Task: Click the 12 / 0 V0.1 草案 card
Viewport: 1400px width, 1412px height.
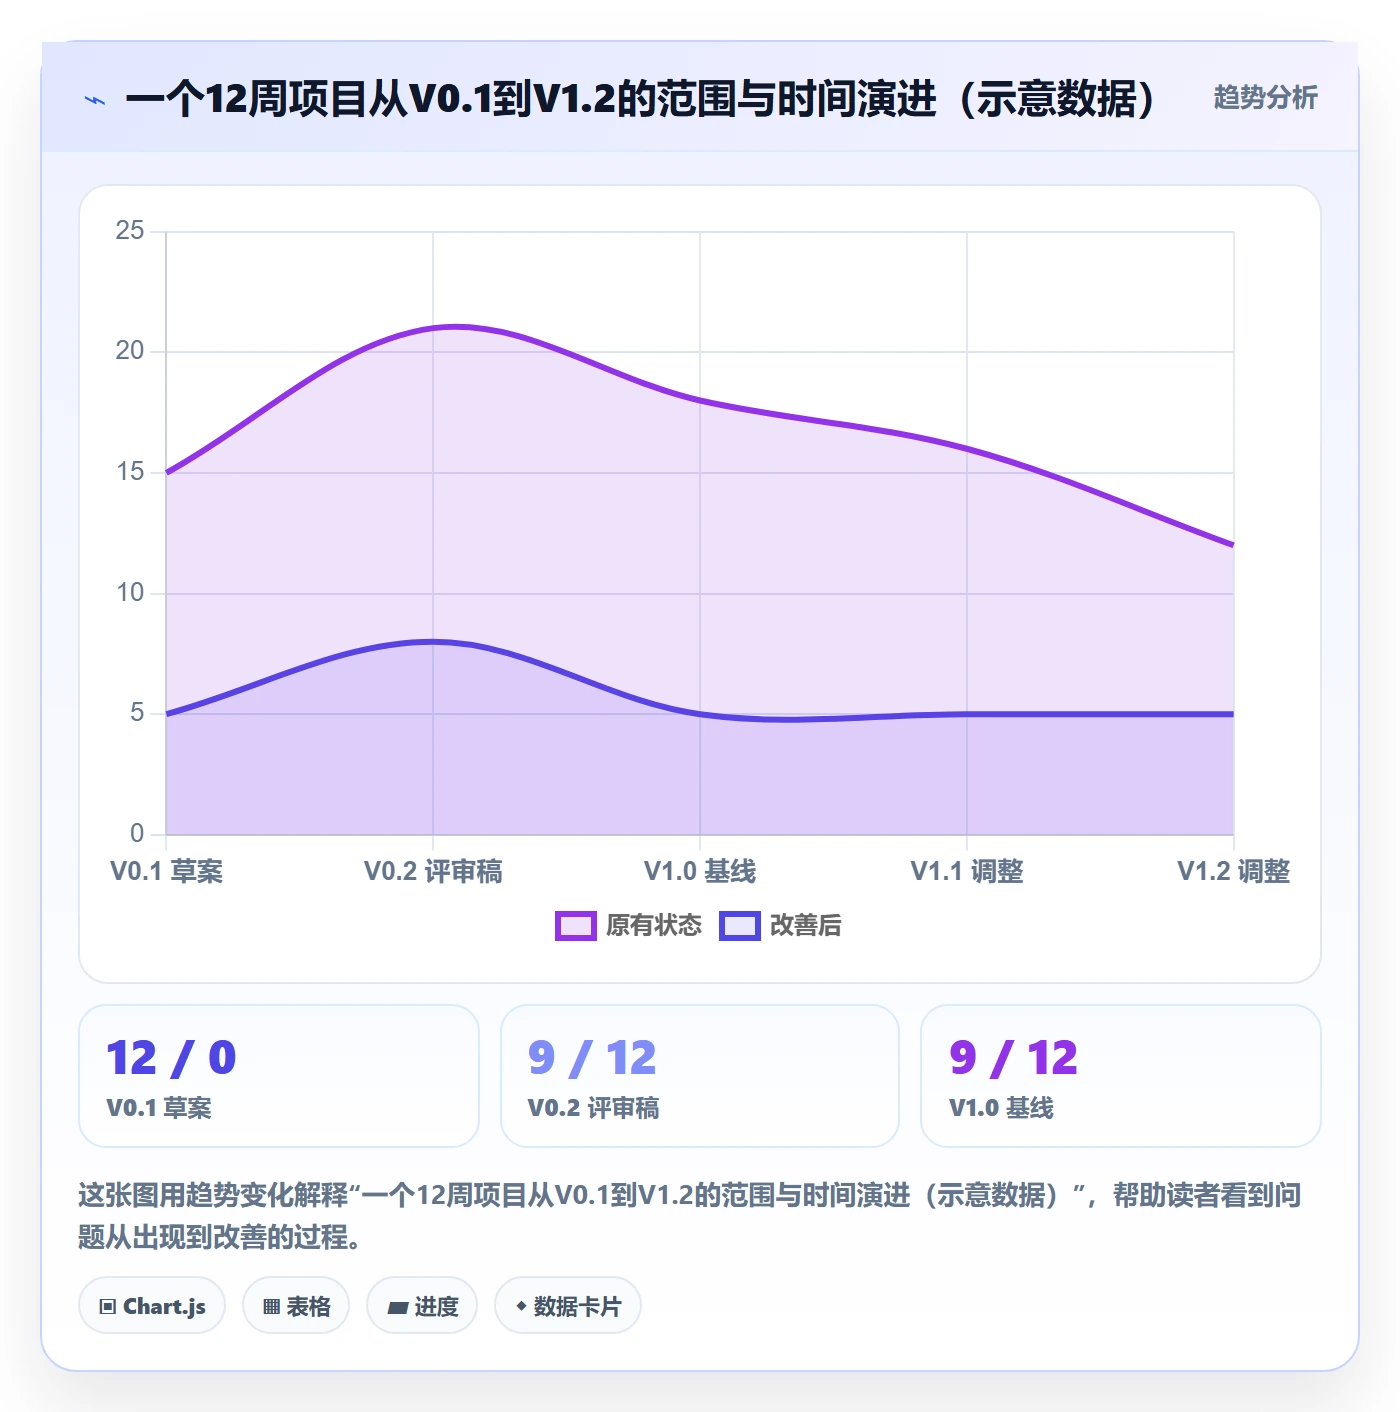Action: (x=279, y=1076)
